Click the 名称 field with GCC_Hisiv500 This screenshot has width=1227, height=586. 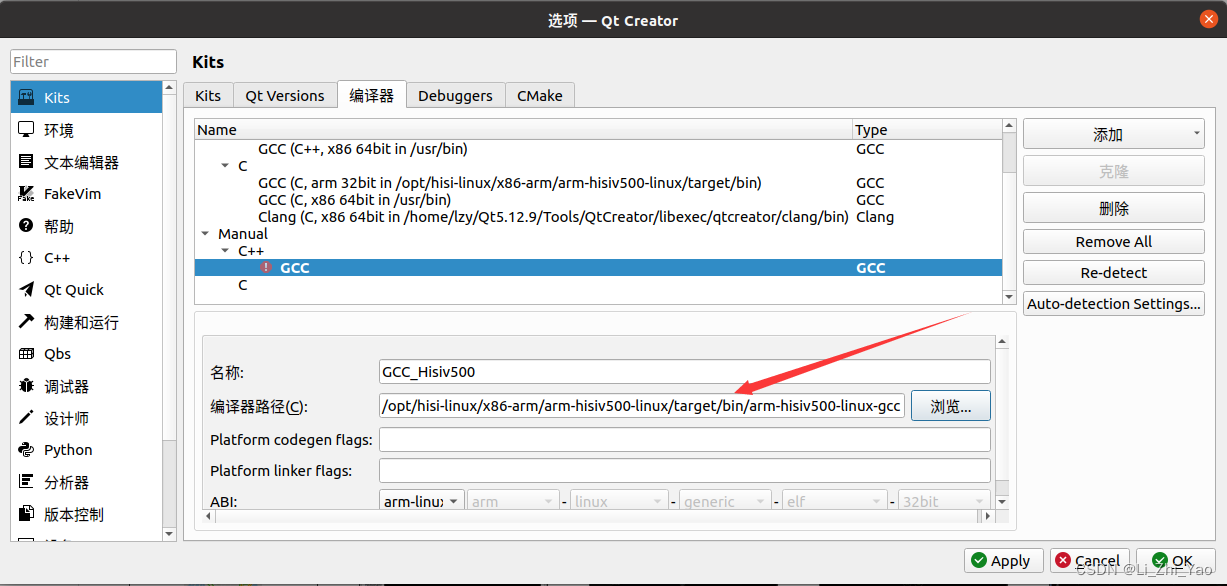point(685,372)
